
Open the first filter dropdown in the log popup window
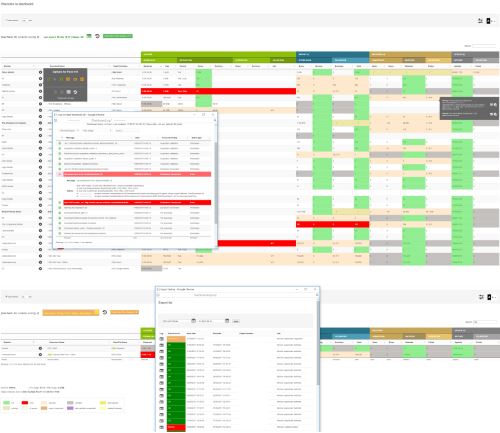[69, 130]
